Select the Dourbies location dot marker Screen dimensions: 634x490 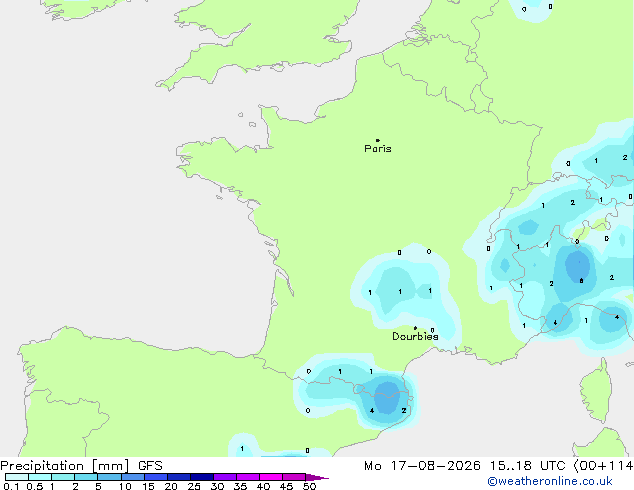[415, 328]
